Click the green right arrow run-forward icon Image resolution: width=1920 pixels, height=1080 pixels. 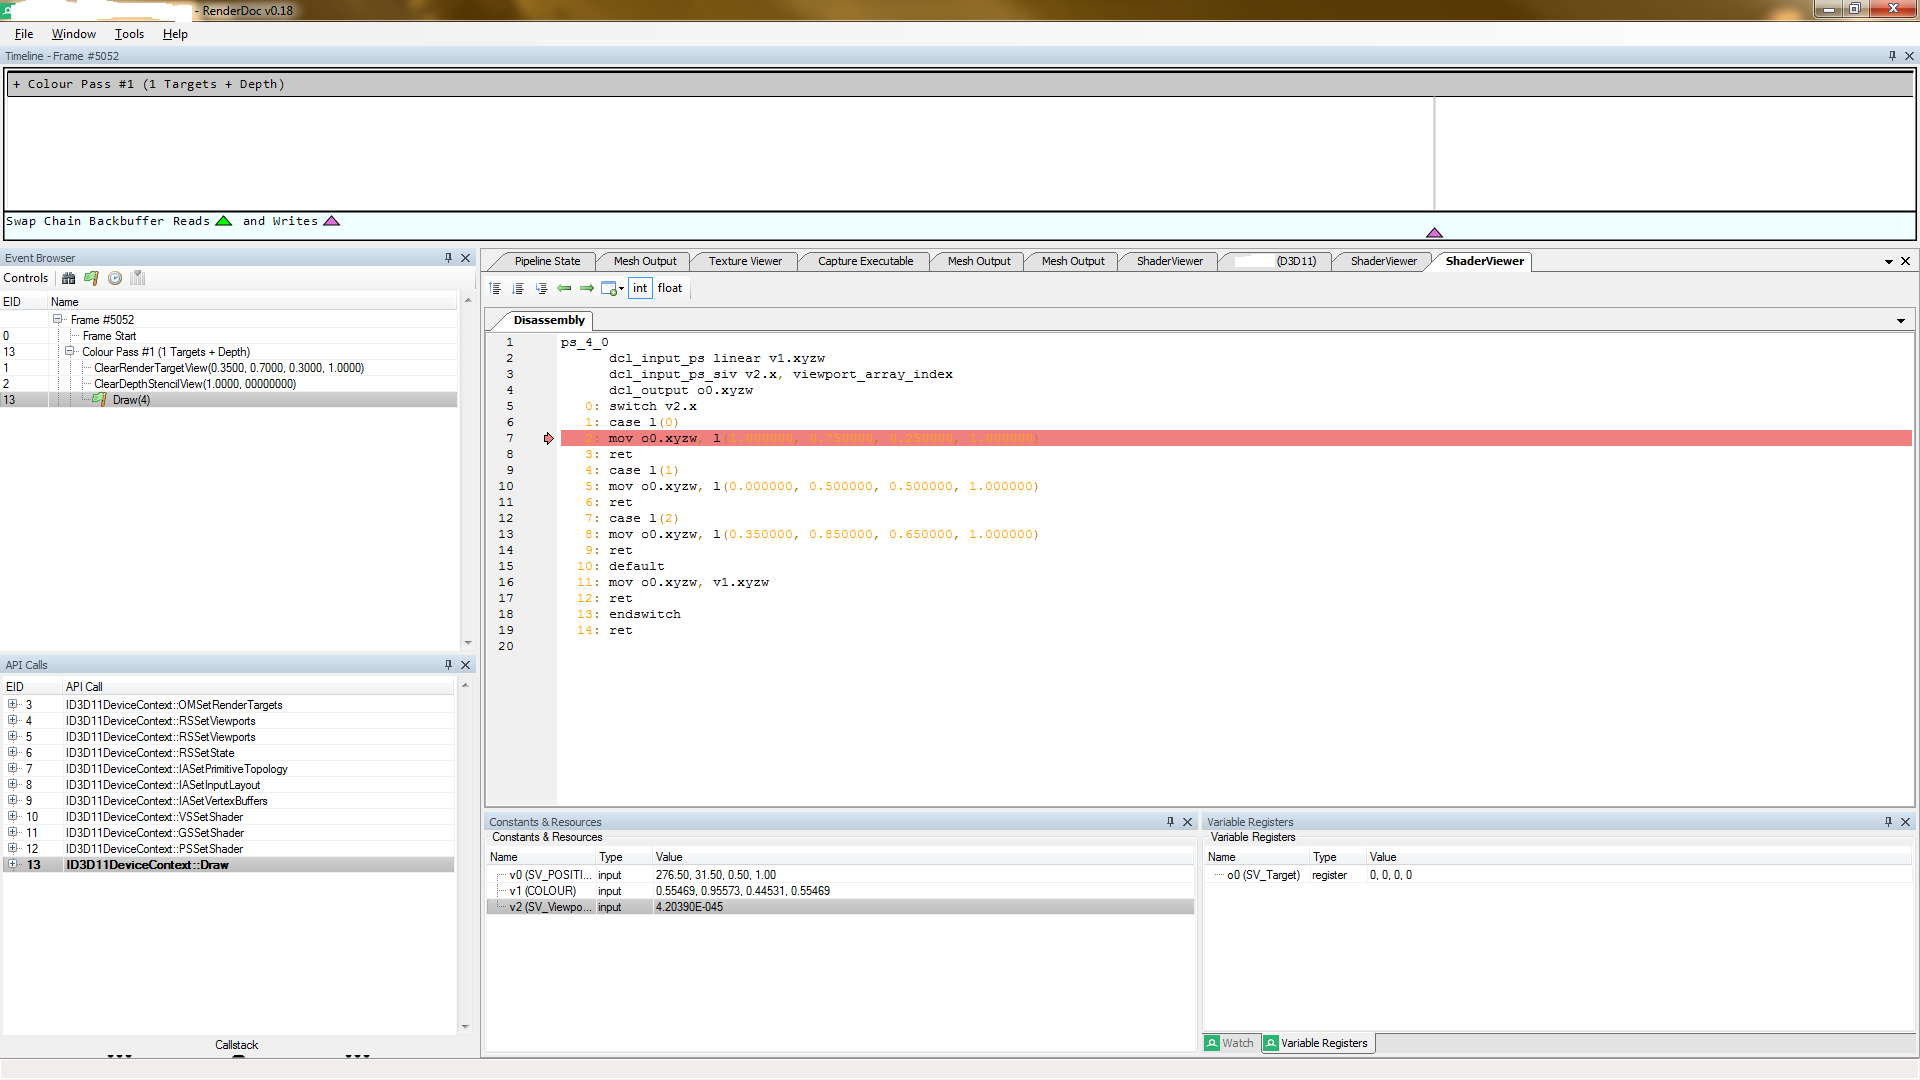coord(587,288)
